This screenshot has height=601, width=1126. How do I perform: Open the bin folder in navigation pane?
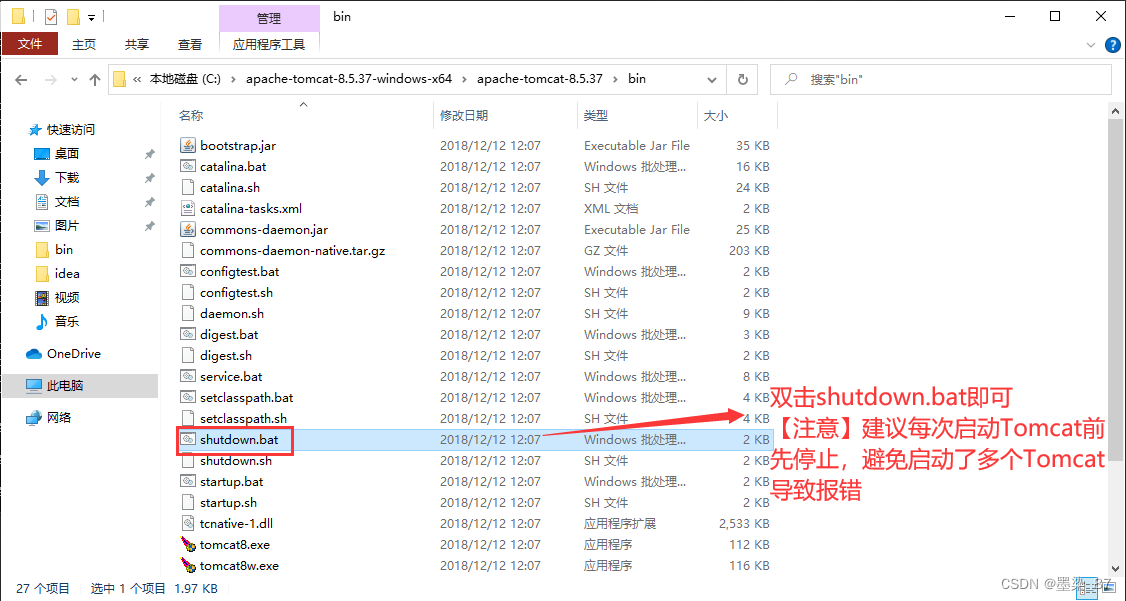coord(63,250)
